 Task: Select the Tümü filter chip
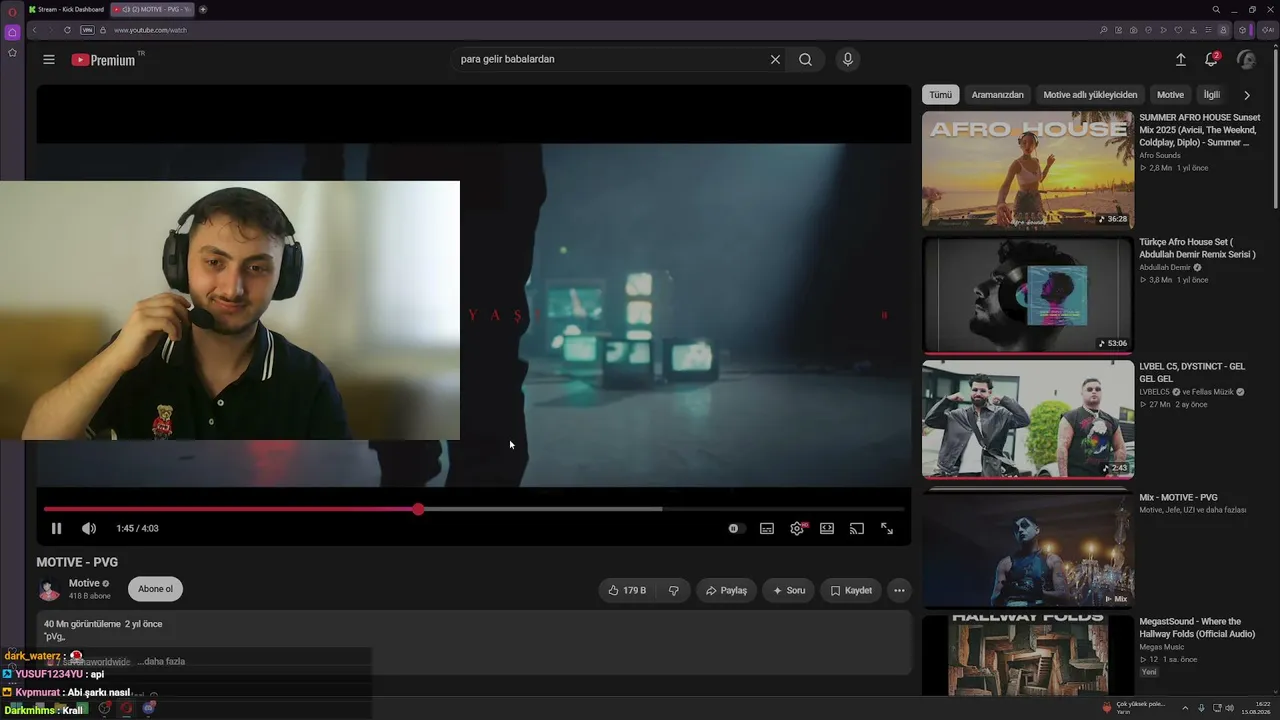tap(941, 95)
